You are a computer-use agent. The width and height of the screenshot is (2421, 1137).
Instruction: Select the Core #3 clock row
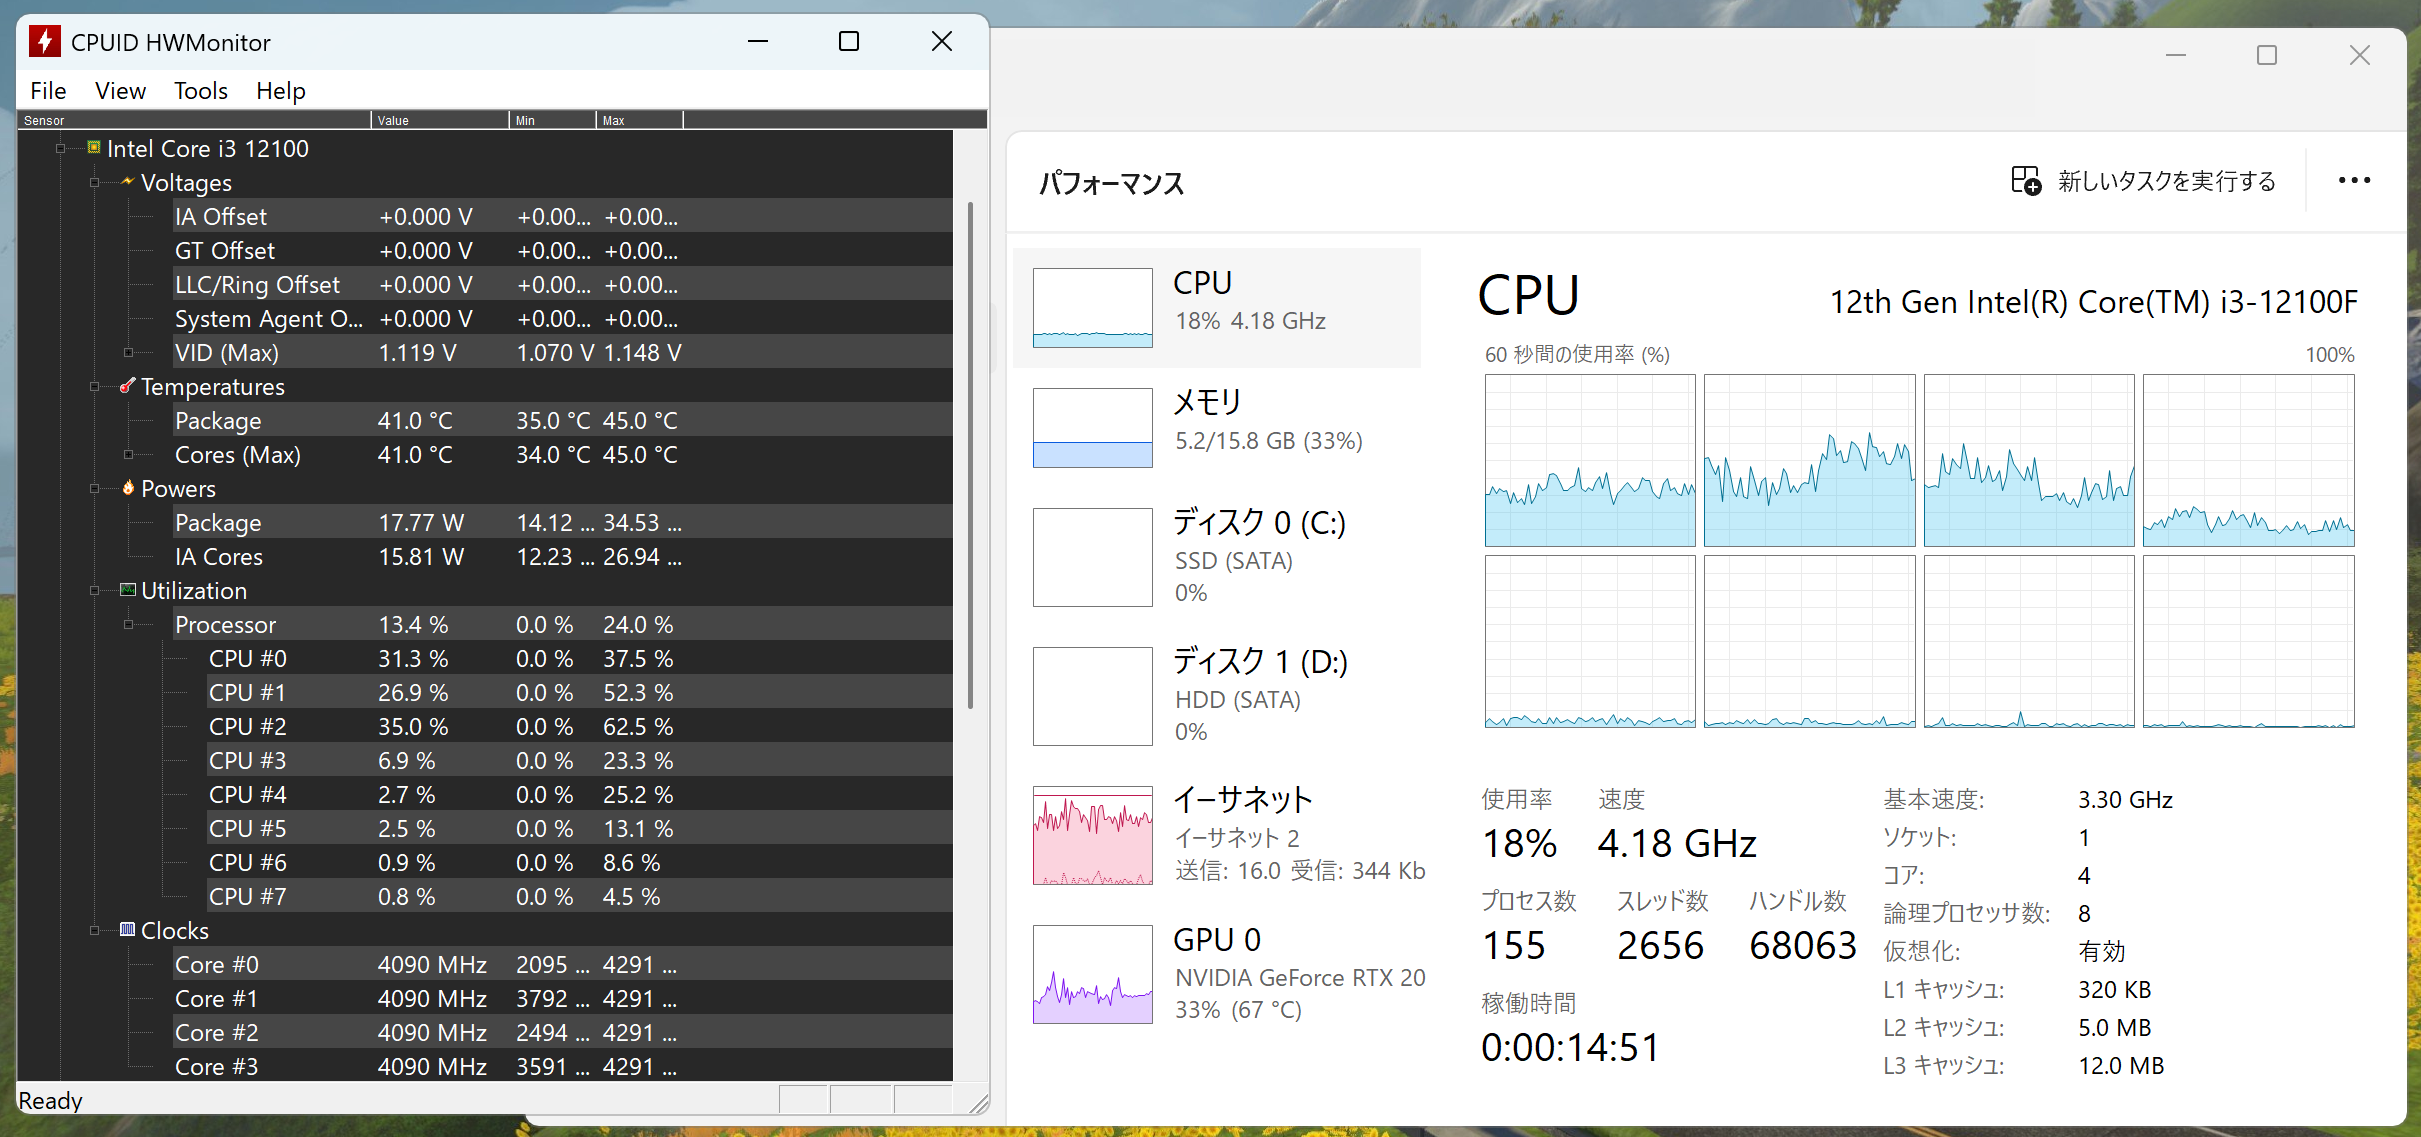click(562, 1067)
